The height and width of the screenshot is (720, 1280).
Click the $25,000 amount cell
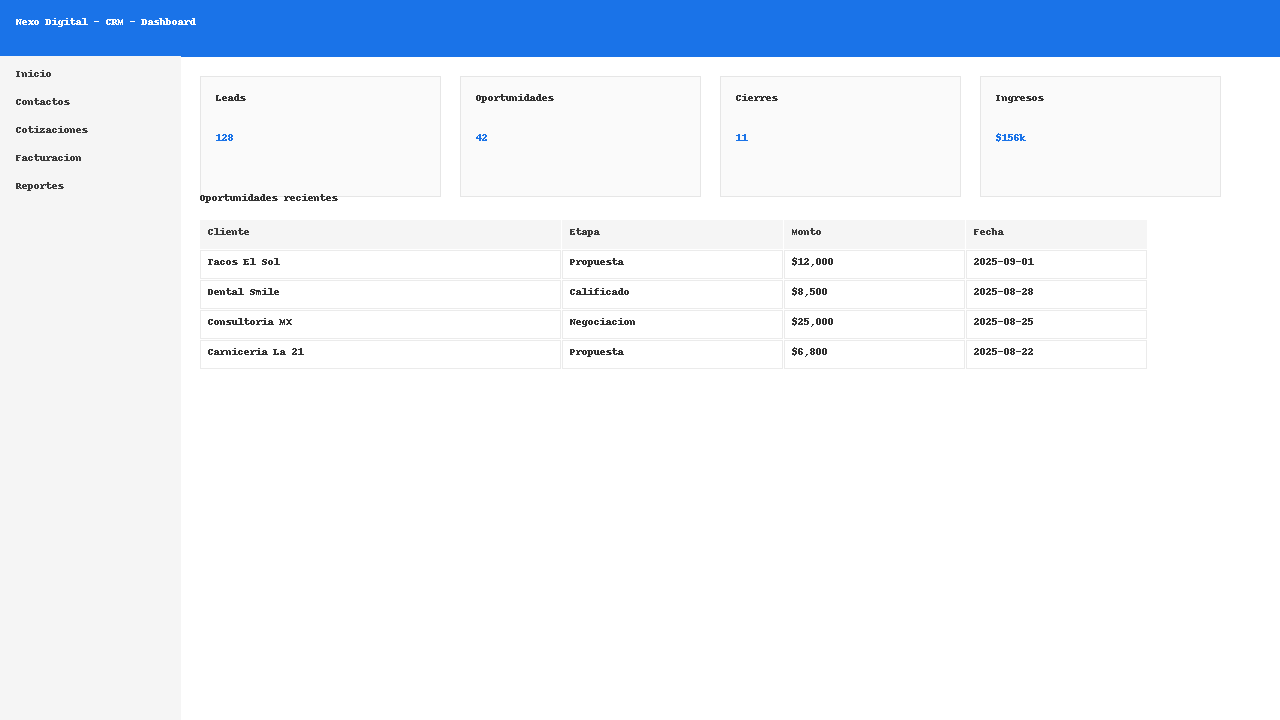874,324
